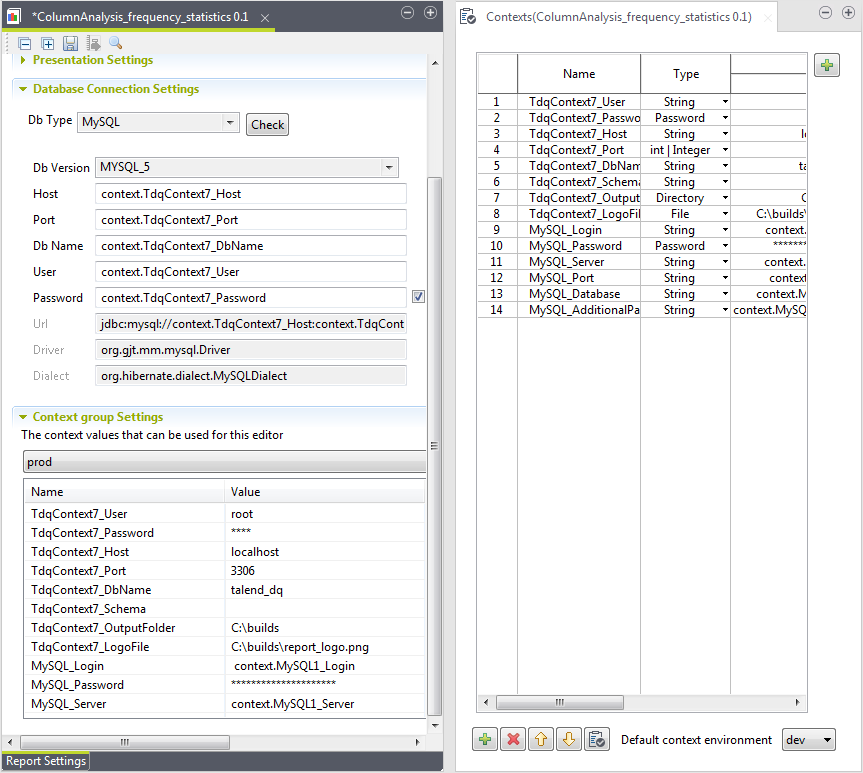Expand all sections with the plus toolbar icon
863x773 pixels.
tap(47, 43)
